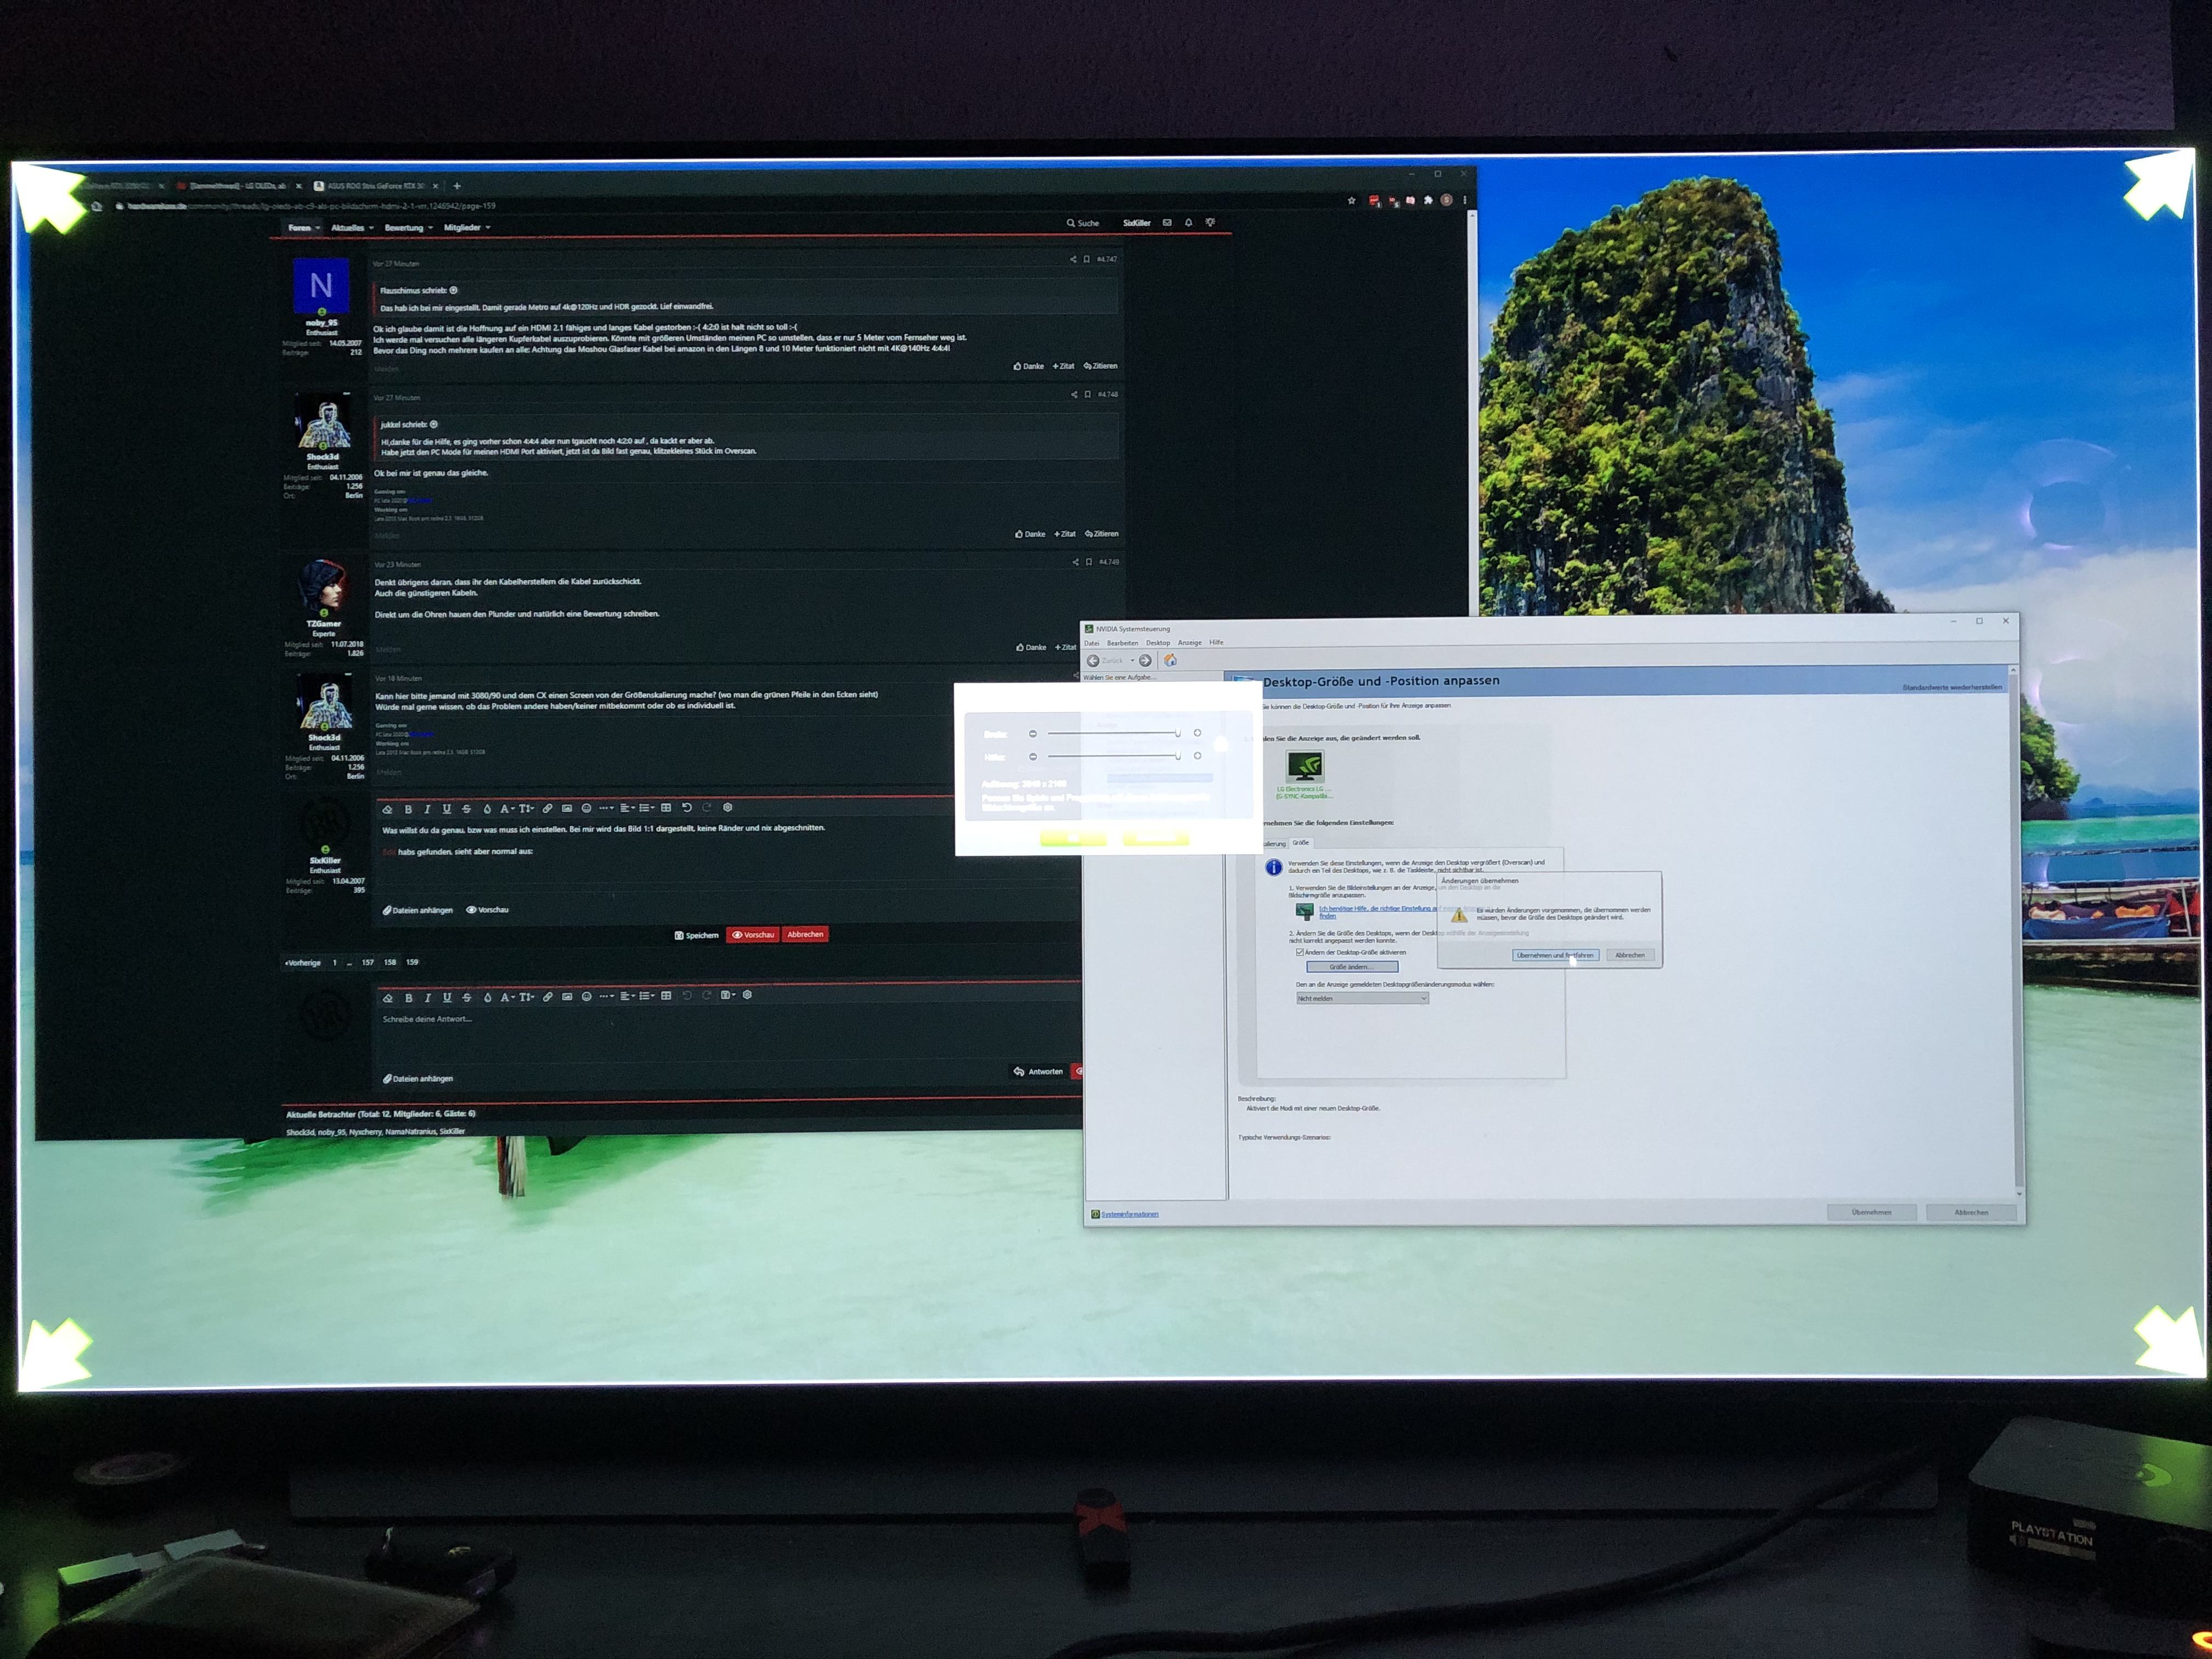Open smiley picker in reply editor toolbar

point(586,997)
